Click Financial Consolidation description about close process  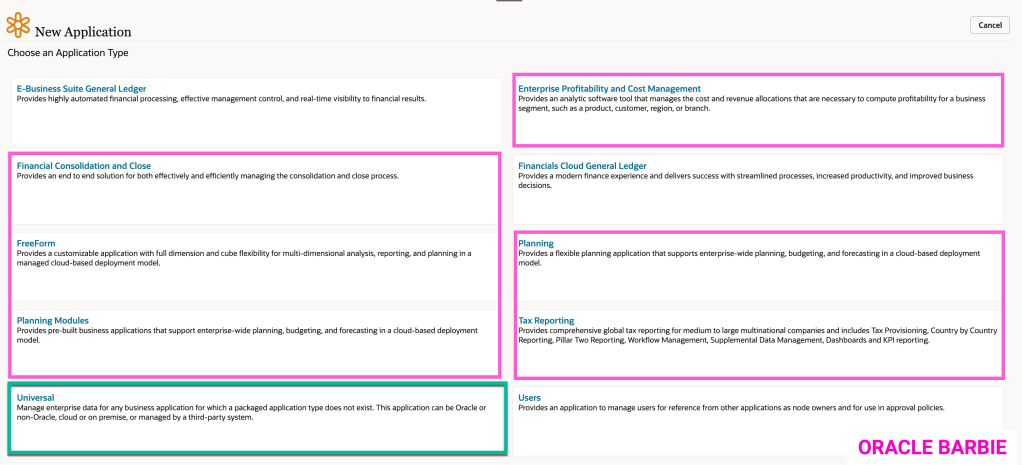pyautogui.click(x=207, y=176)
